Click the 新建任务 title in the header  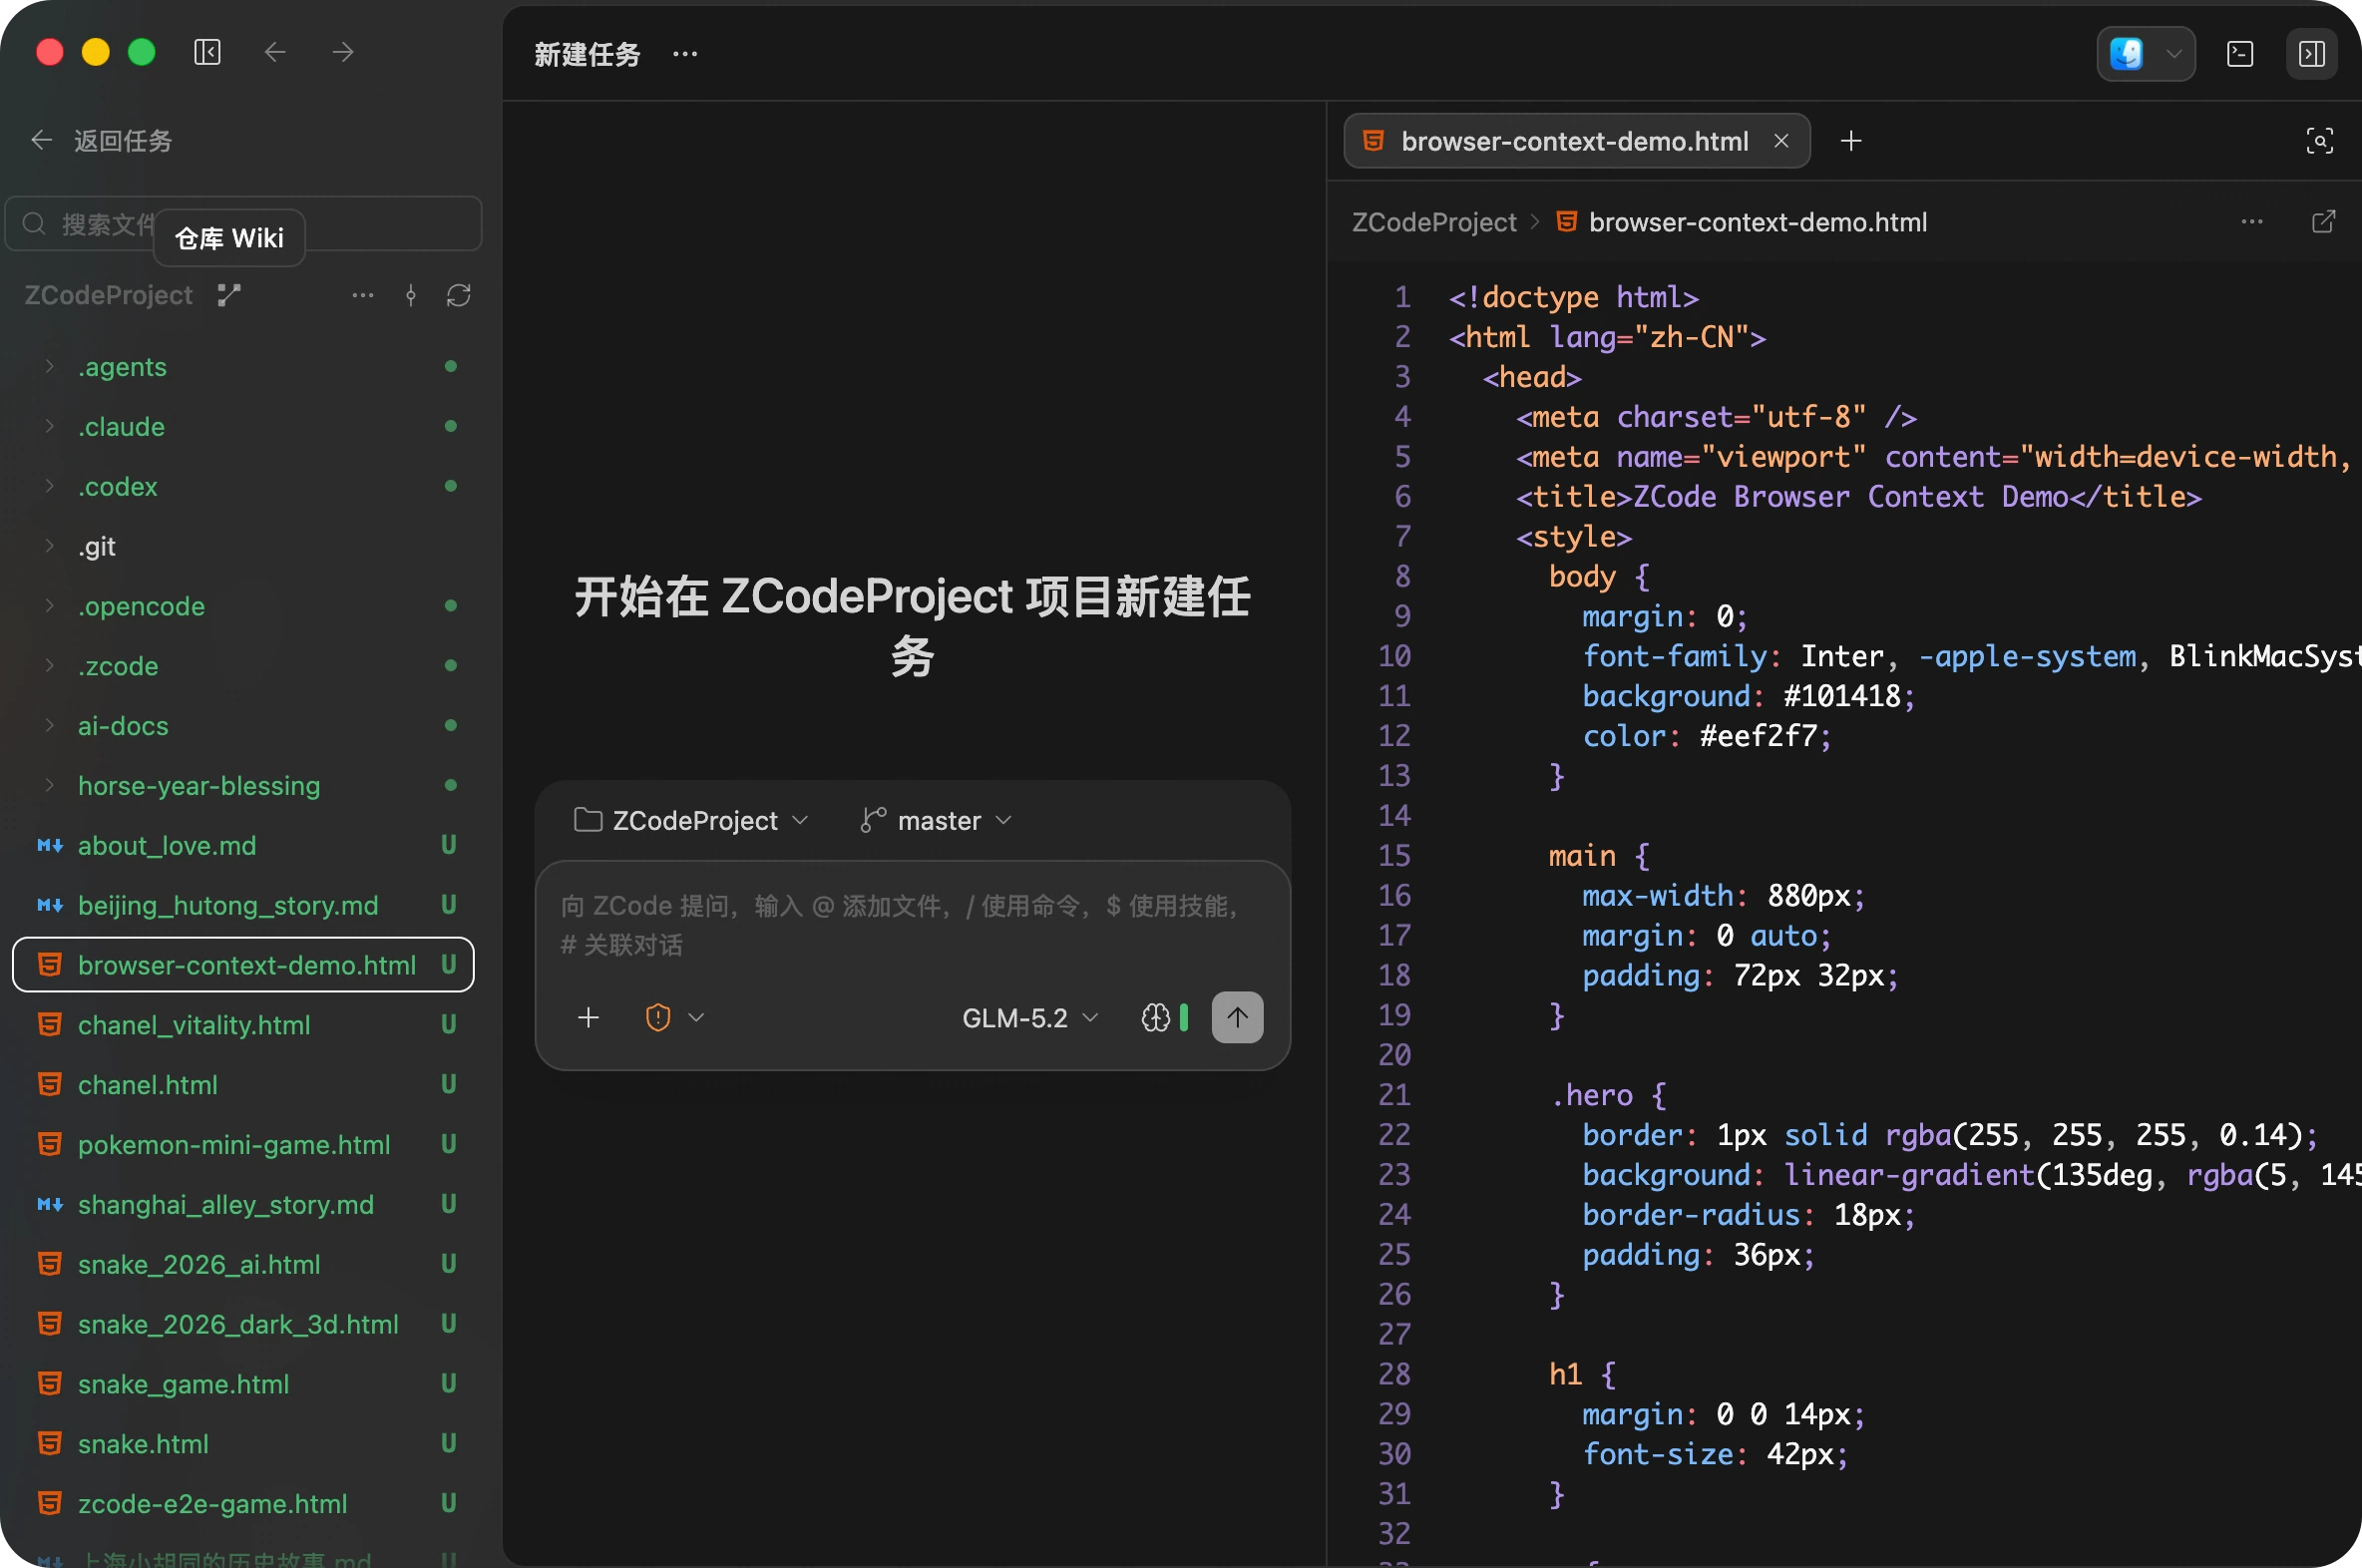click(x=587, y=54)
